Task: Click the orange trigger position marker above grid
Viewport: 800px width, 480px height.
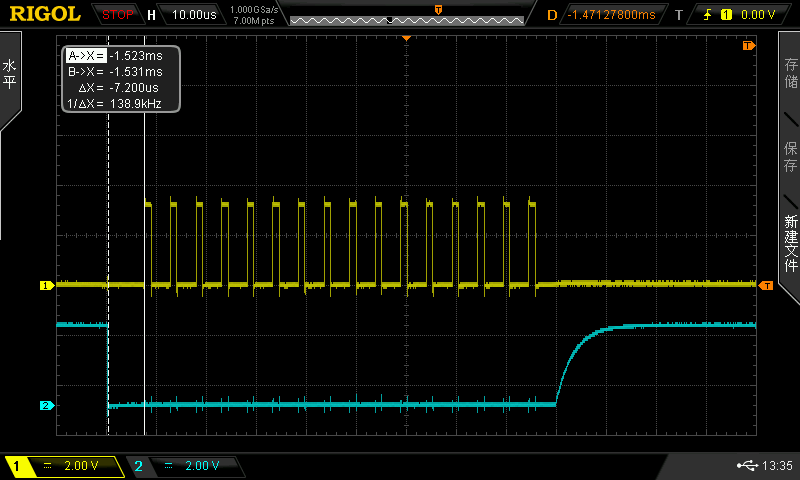Action: (406, 38)
